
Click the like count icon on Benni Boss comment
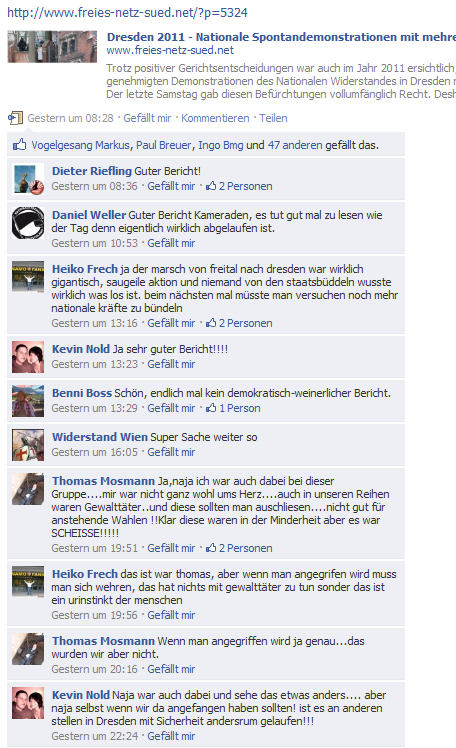[211, 408]
